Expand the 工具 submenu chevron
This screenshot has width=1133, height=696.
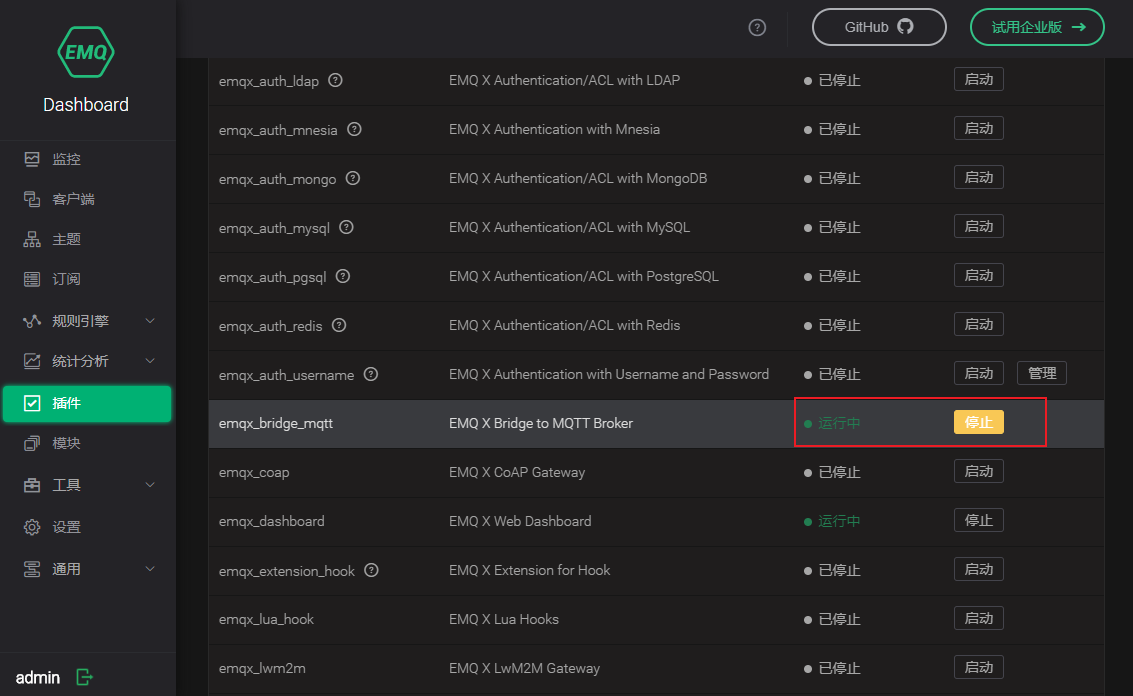(150, 485)
